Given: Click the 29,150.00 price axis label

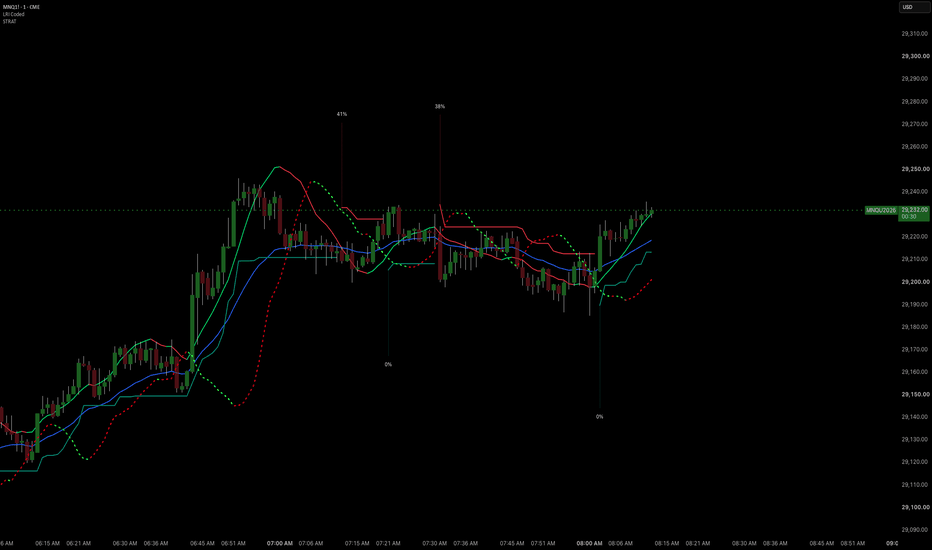Looking at the screenshot, I should point(915,395).
